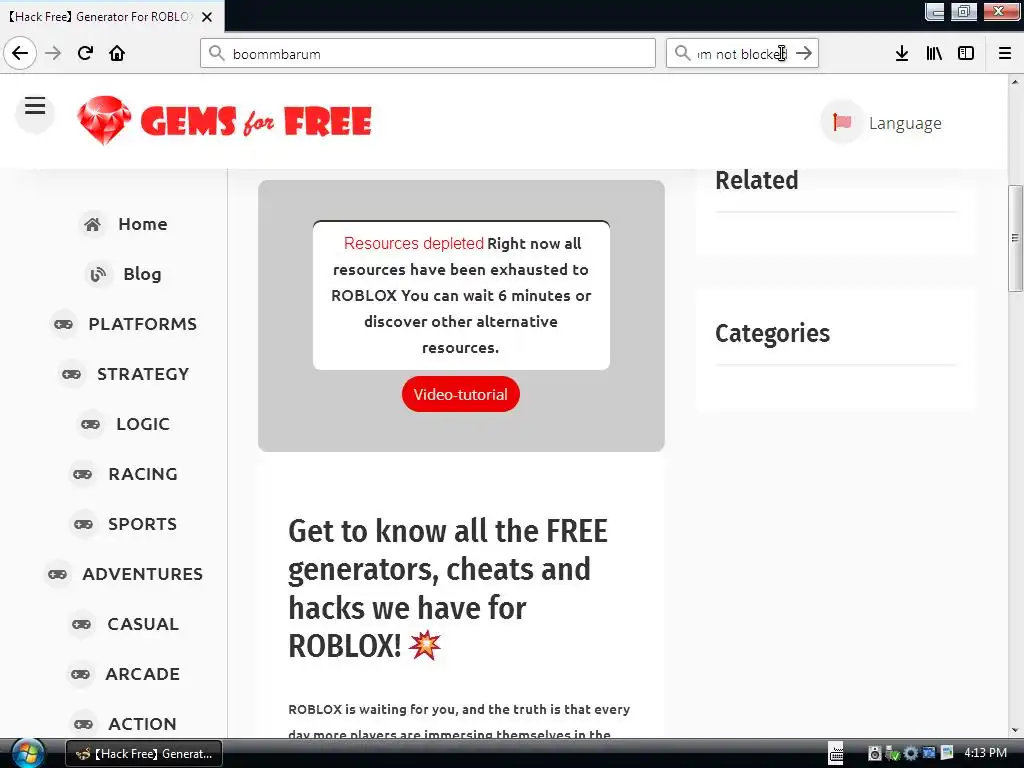Screen dimensions: 1024x768
Task: Open the downloads arrow icon
Action: pyautogui.click(x=902, y=53)
